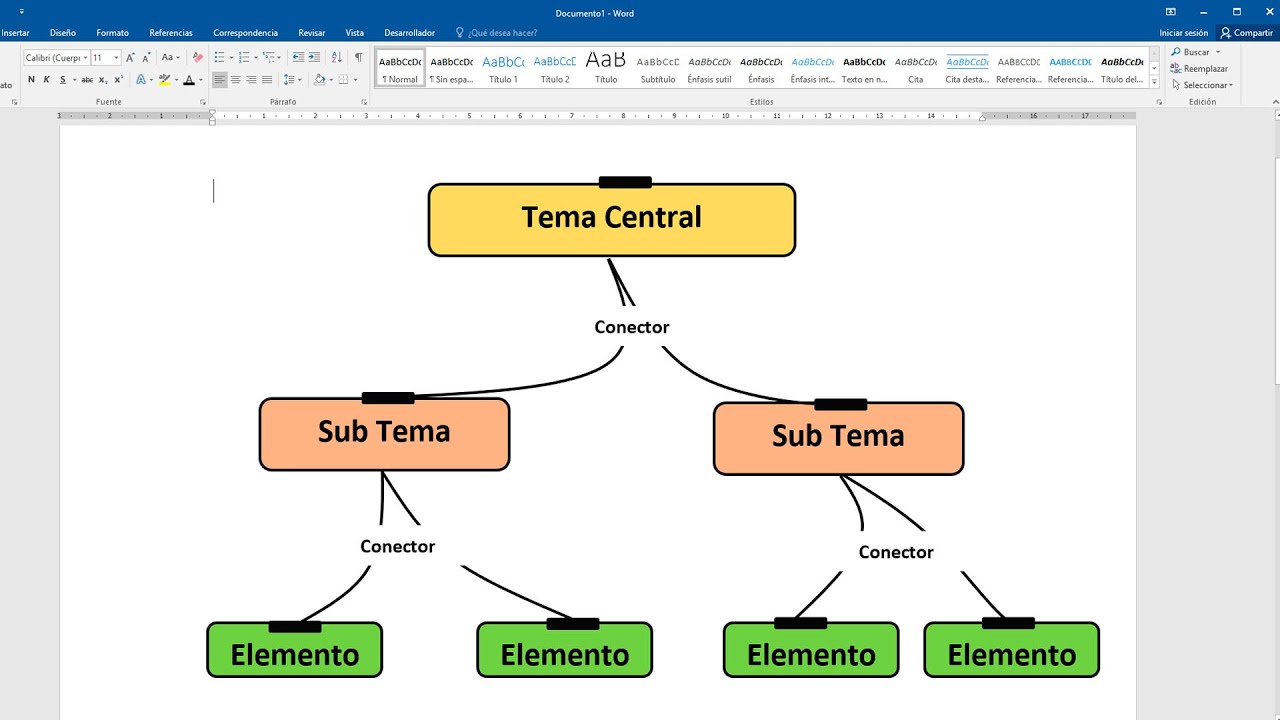Image resolution: width=1280 pixels, height=720 pixels.
Task: Apply font color A icon
Action: pos(188,80)
